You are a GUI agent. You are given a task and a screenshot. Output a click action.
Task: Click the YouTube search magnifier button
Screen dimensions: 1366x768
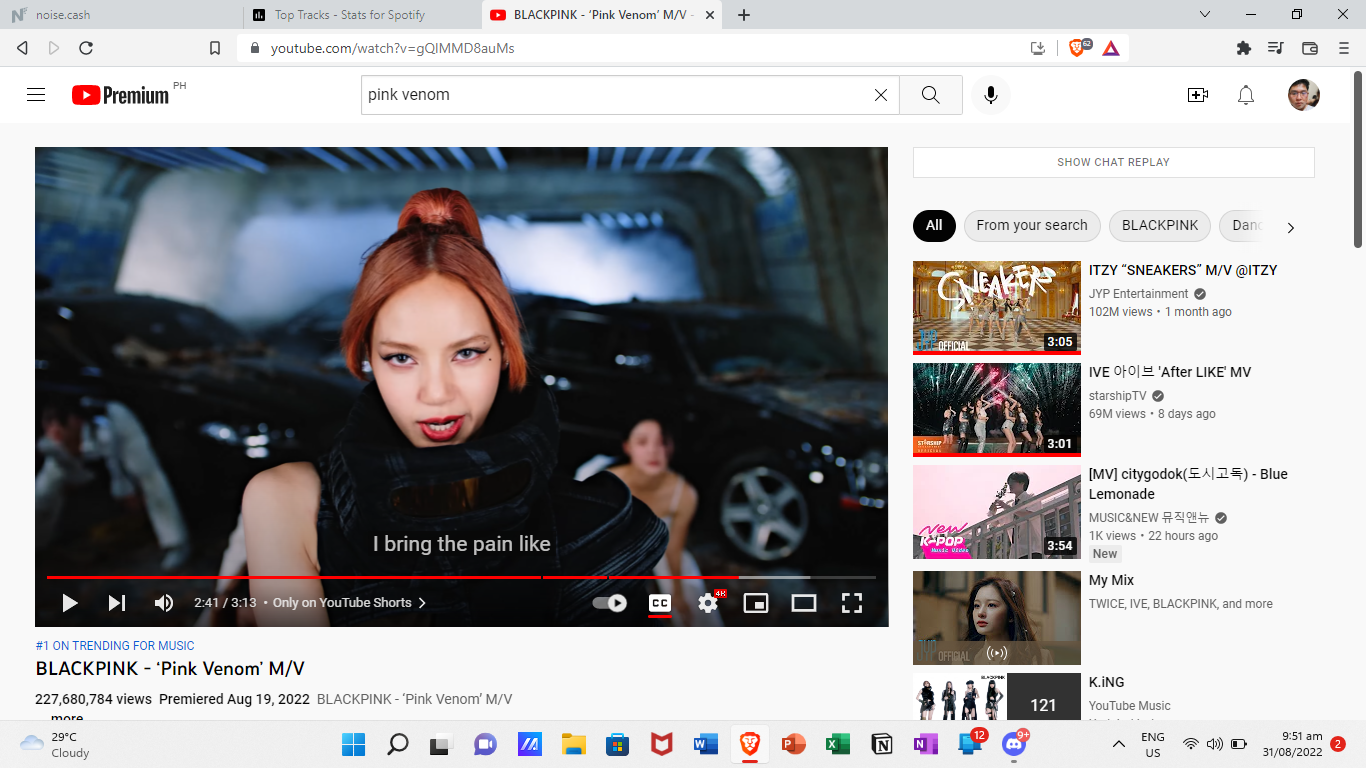pyautogui.click(x=931, y=95)
